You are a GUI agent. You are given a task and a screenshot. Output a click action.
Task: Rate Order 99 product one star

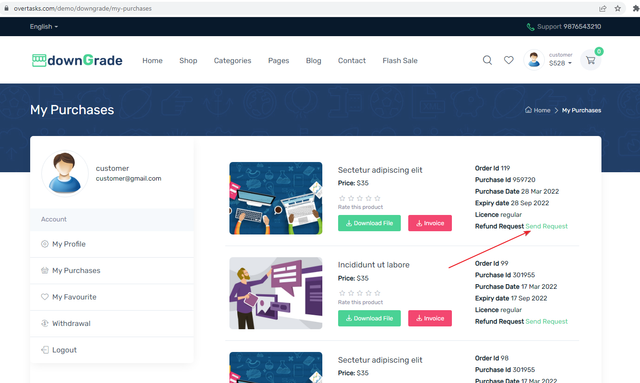pyautogui.click(x=342, y=293)
